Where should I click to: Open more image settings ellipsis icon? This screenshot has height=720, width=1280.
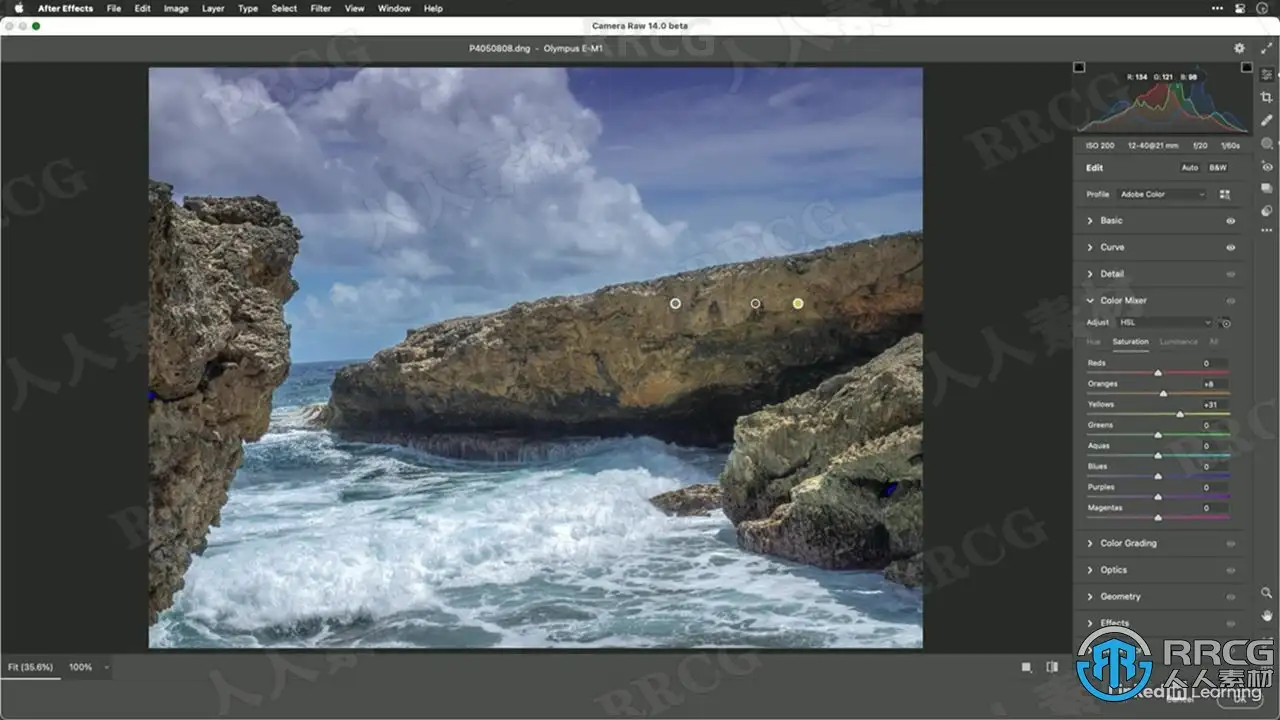(1267, 232)
